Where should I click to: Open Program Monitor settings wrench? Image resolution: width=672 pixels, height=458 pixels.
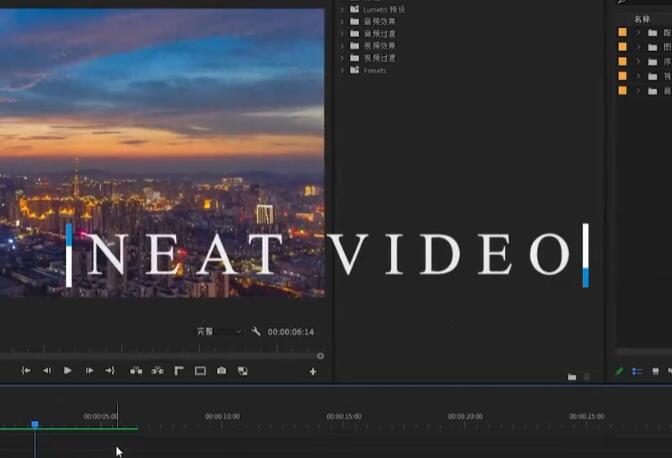point(256,331)
